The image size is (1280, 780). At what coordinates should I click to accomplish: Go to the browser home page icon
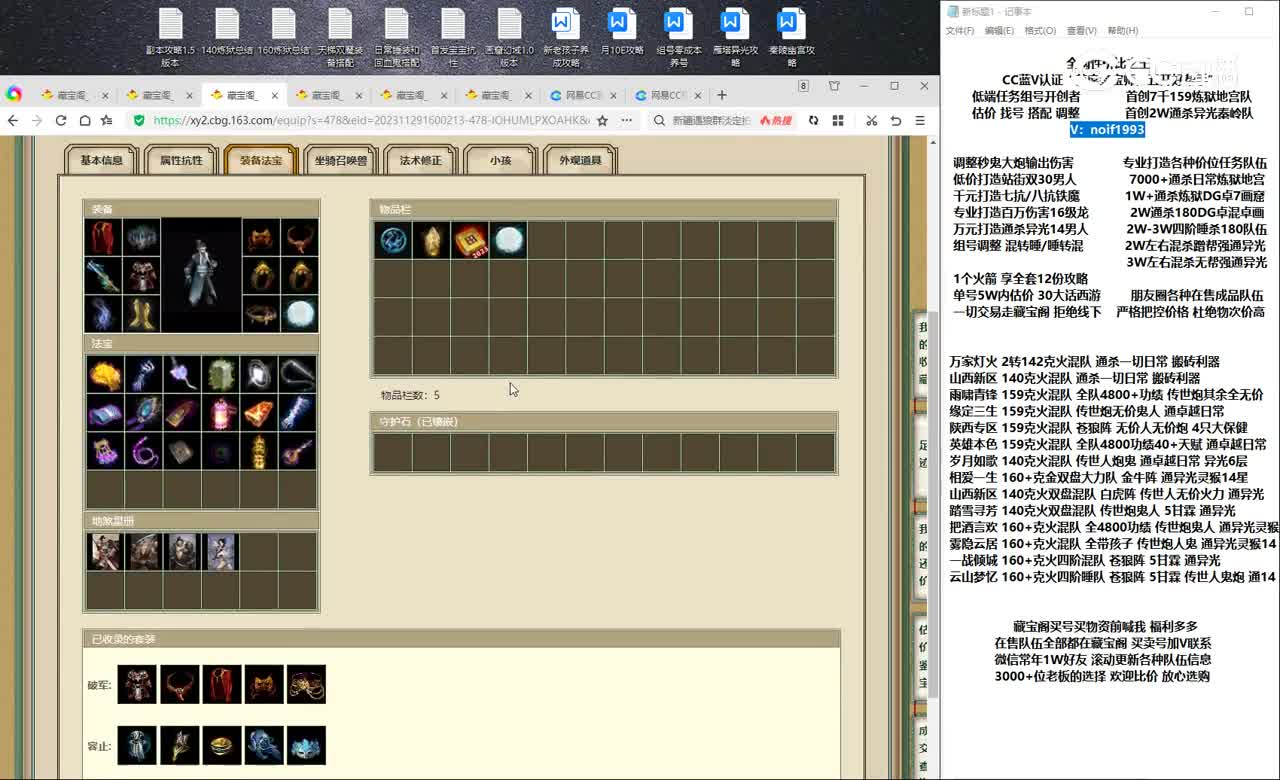coord(85,120)
